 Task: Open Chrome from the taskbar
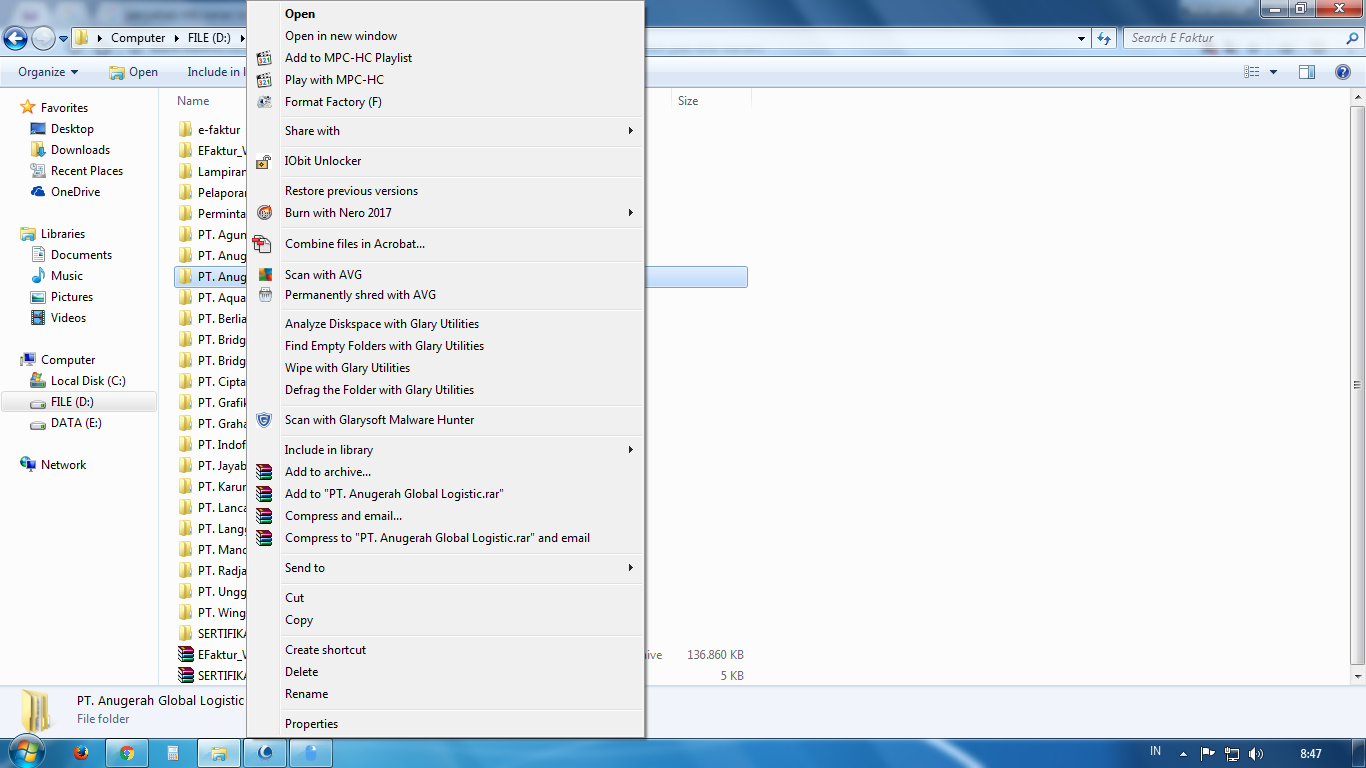click(x=127, y=753)
